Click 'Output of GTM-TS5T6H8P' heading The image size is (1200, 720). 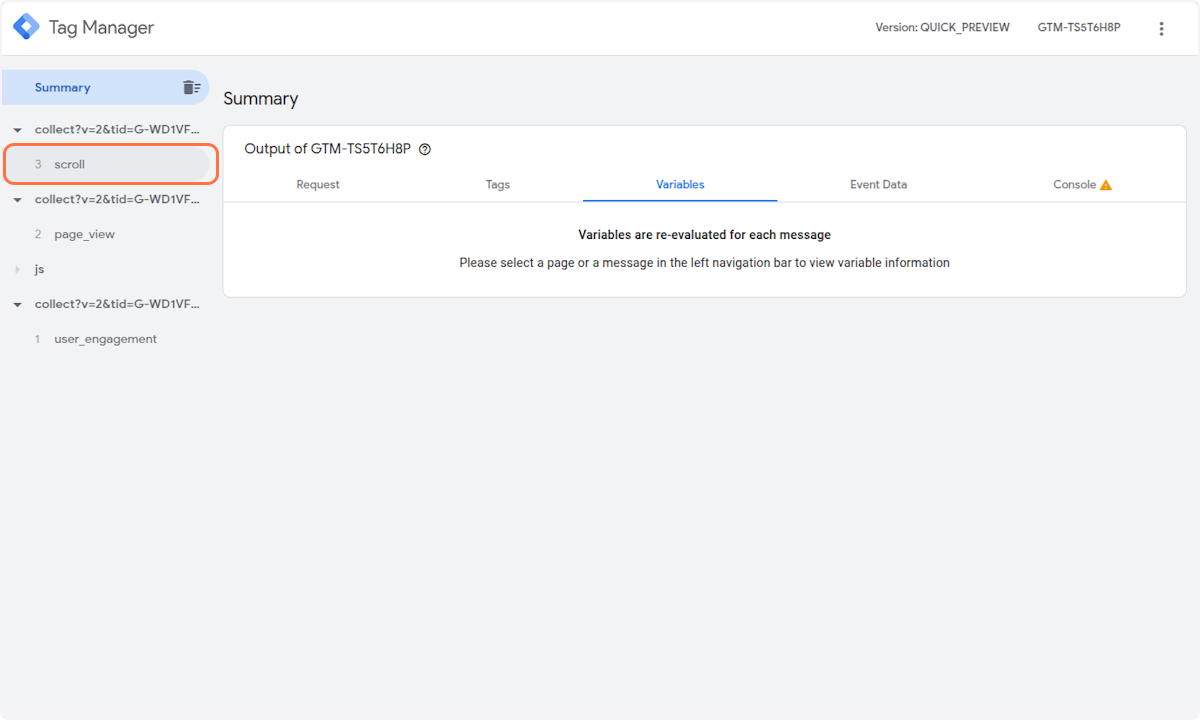[328, 149]
